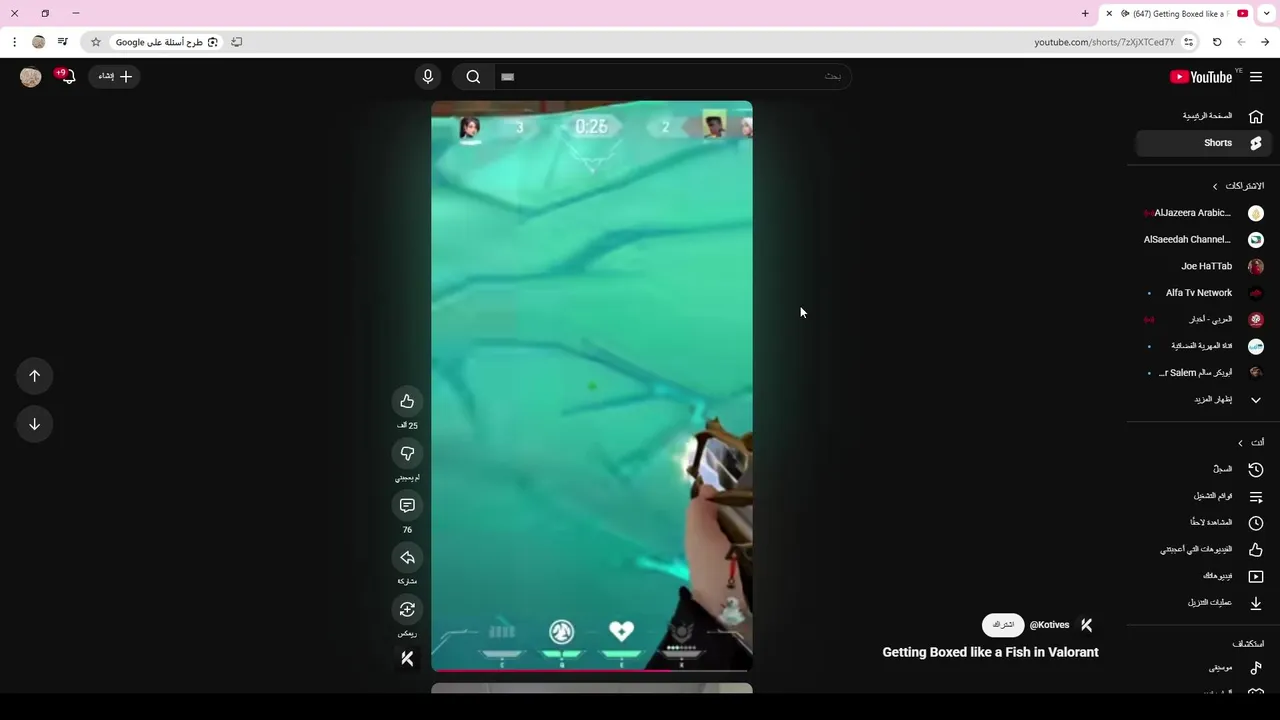Viewport: 1280px width, 720px height.
Task: Dislike the short with the thumbs-down icon
Action: [407, 453]
